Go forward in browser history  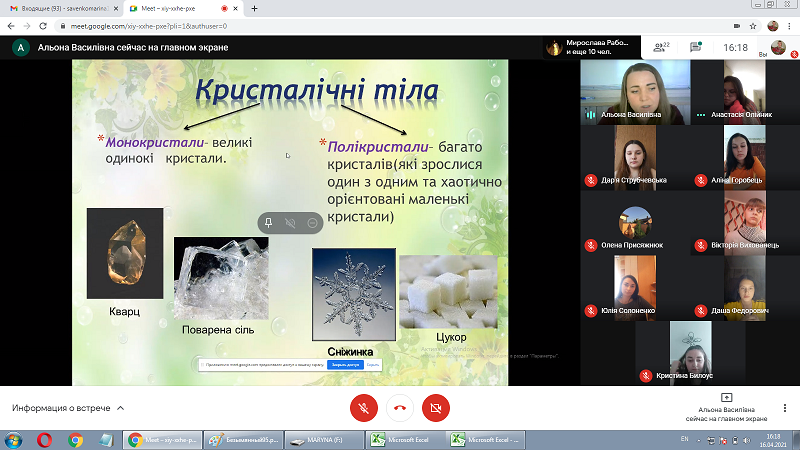coord(27,26)
